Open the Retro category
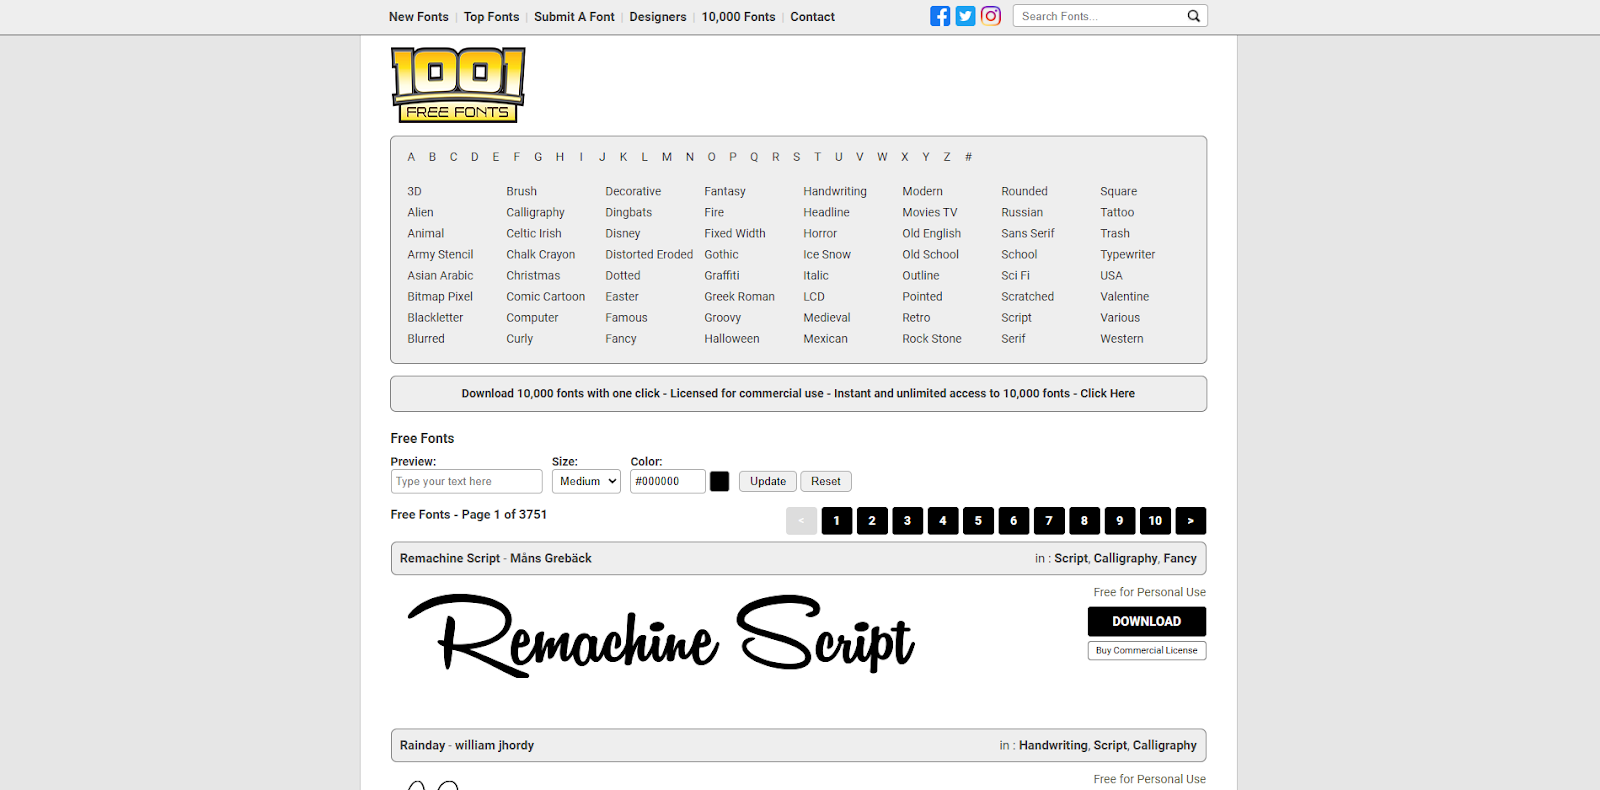The width and height of the screenshot is (1600, 790). click(916, 317)
